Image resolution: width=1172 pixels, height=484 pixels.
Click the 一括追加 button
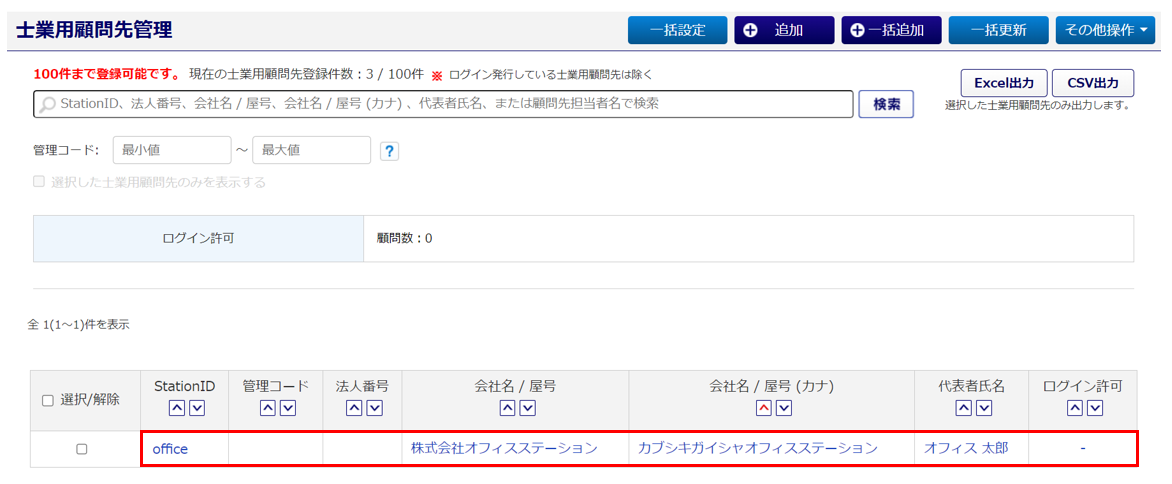click(x=891, y=30)
